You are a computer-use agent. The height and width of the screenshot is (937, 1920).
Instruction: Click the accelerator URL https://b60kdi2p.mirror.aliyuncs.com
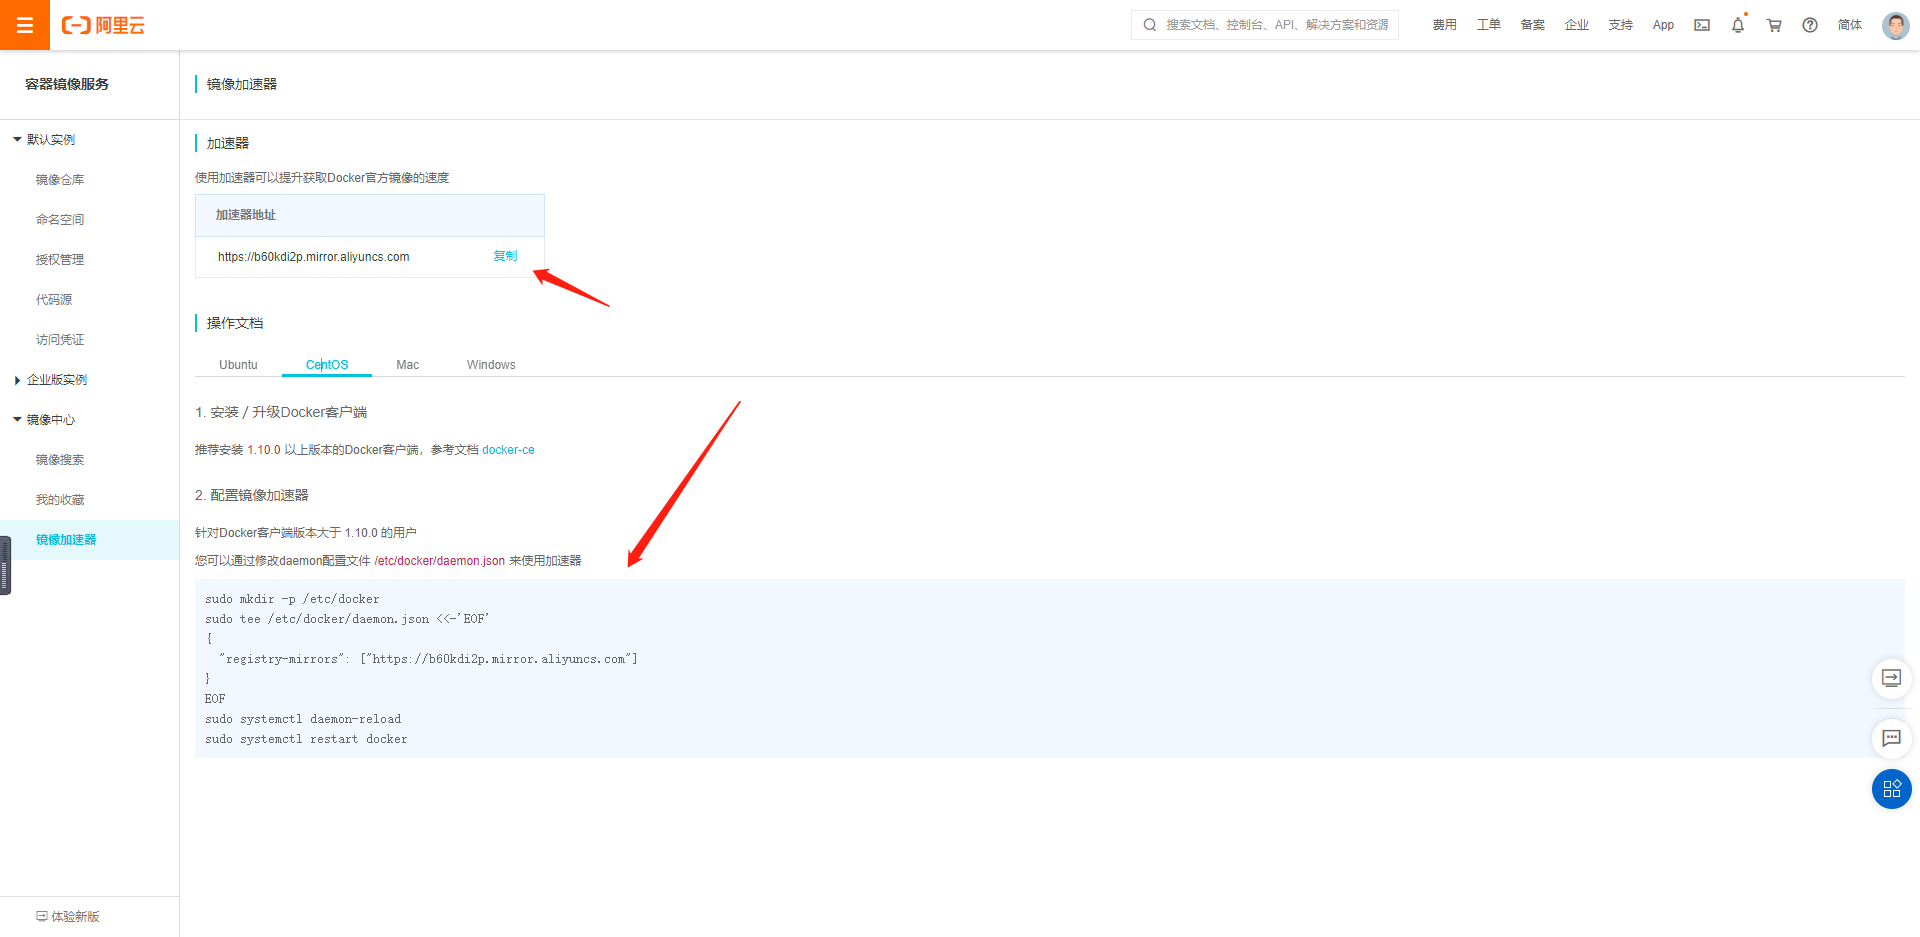[314, 257]
